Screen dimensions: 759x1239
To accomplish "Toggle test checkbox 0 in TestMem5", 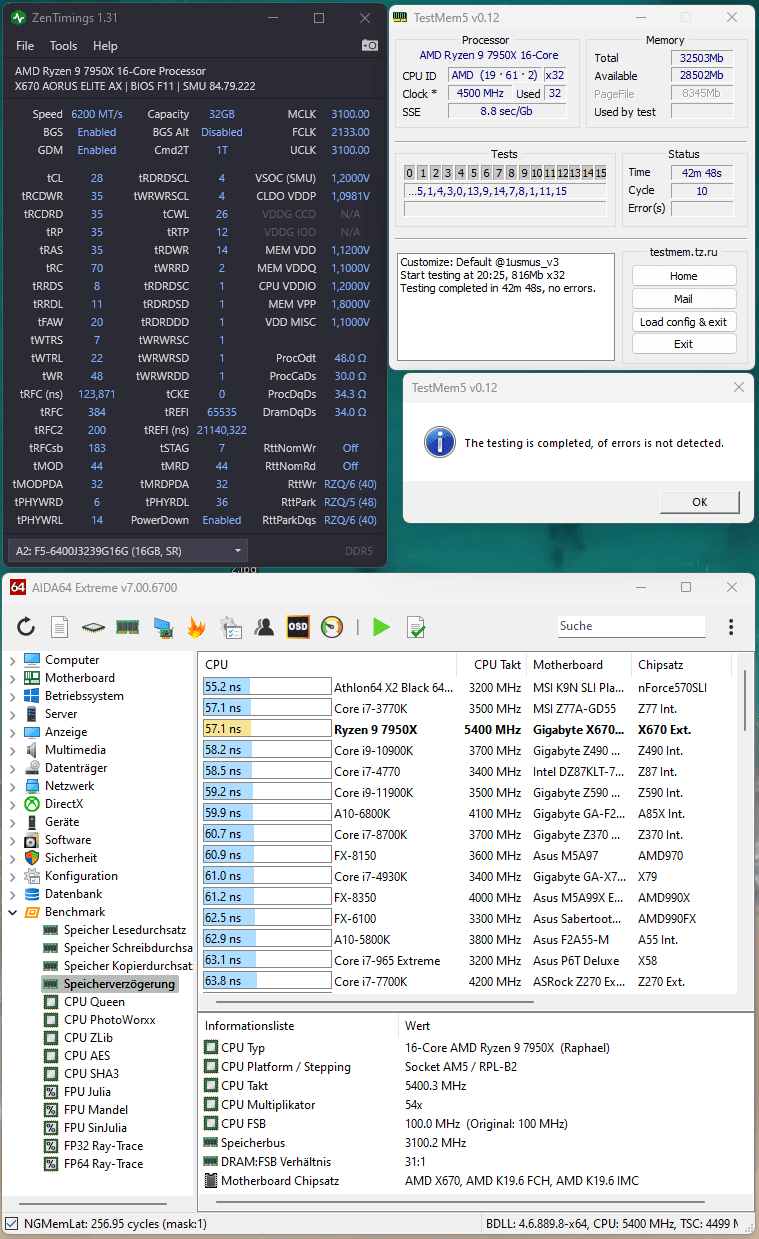I will pyautogui.click(x=411, y=173).
